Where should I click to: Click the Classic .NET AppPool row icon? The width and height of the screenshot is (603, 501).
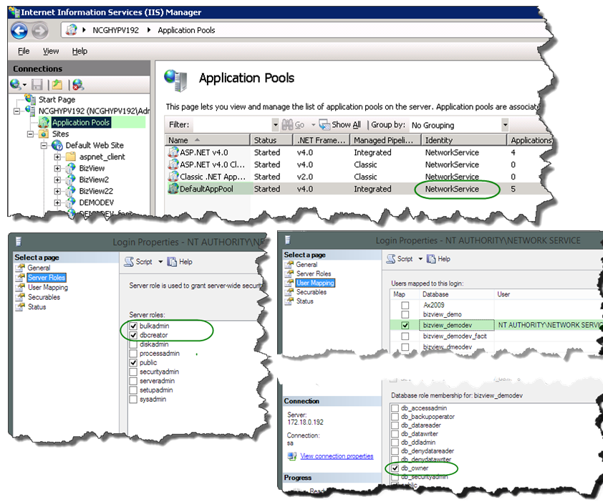173,176
